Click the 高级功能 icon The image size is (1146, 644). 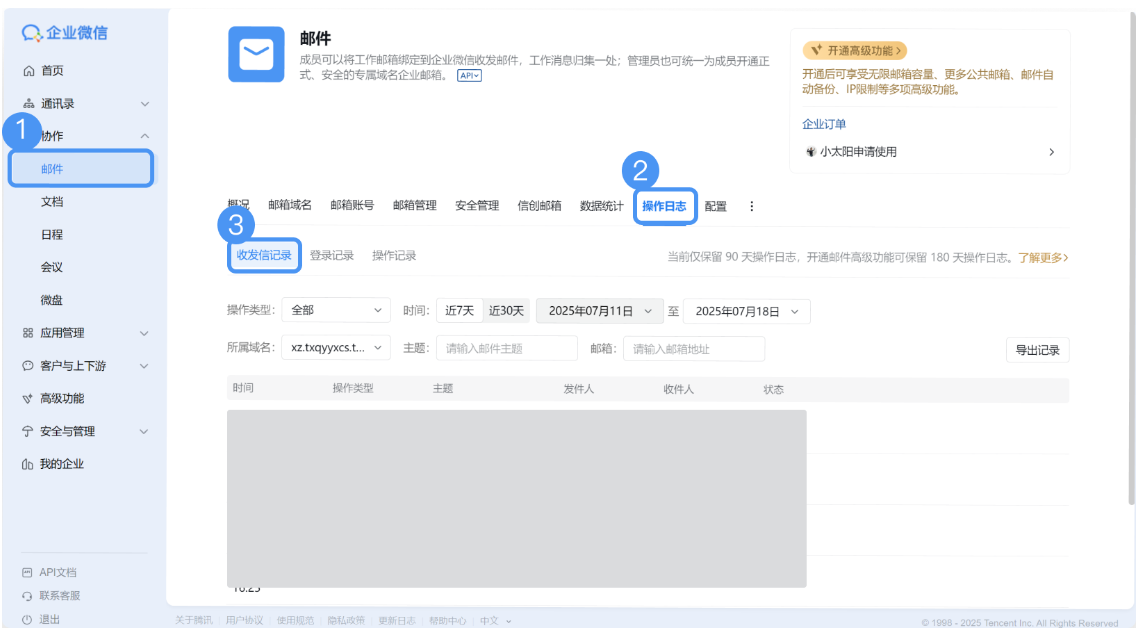pyautogui.click(x=28, y=399)
